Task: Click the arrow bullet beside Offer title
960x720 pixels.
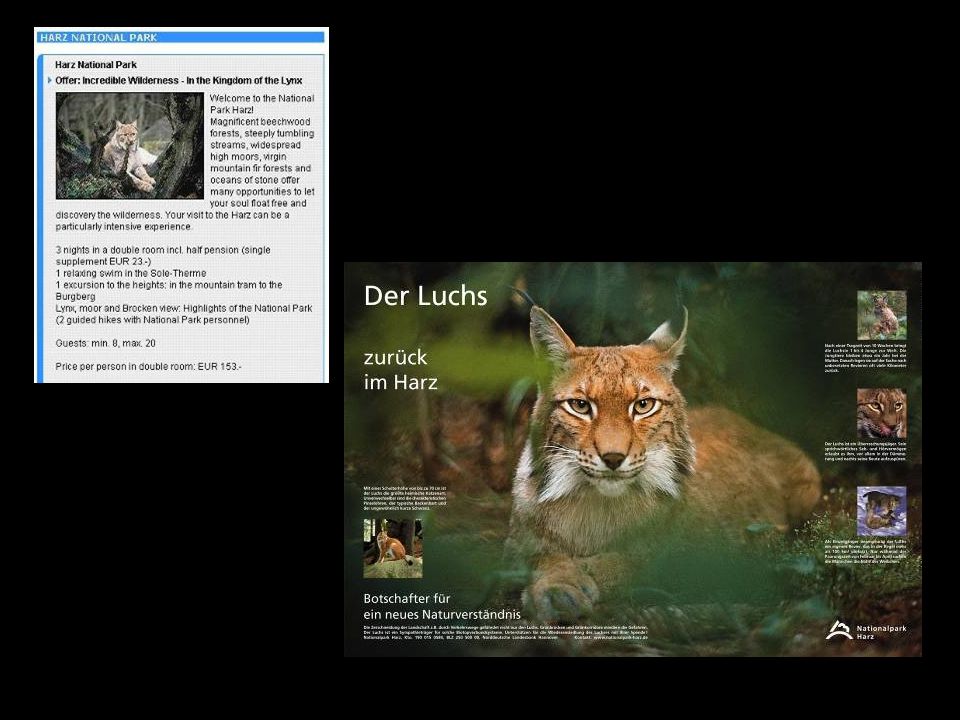Action: point(50,80)
